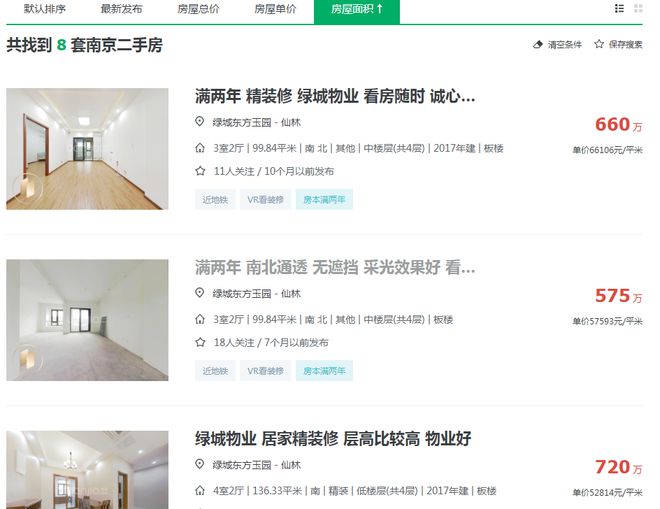This screenshot has width=660, height=509.
Task: Open the third listing's dining room thumbnail
Action: (87, 470)
